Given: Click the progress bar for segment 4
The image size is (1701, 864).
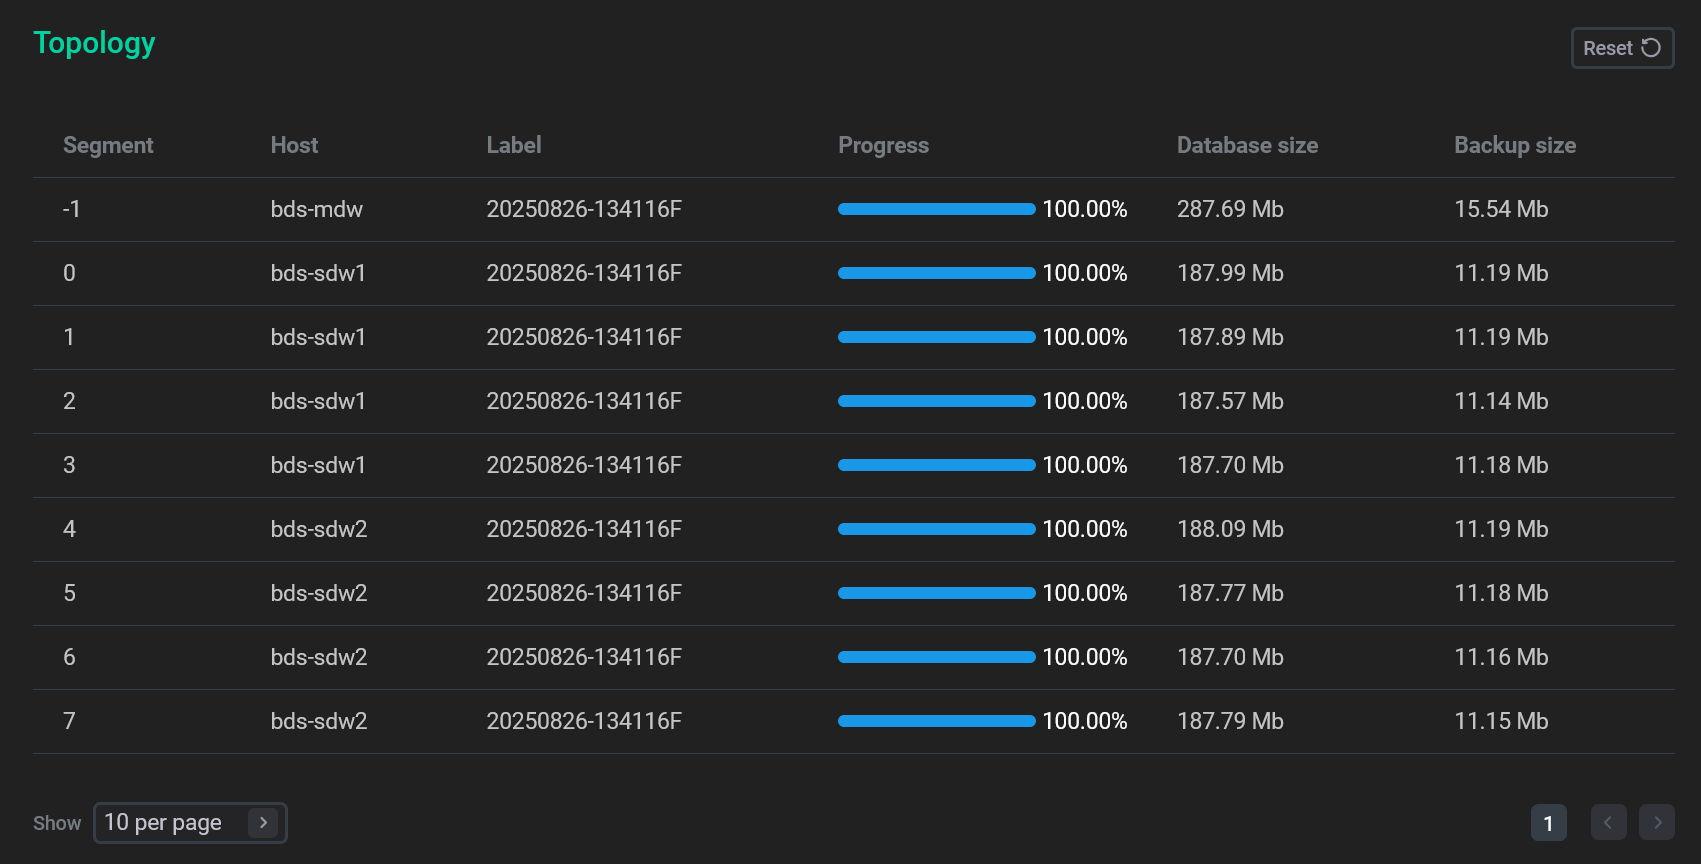Looking at the screenshot, I should coord(936,529).
